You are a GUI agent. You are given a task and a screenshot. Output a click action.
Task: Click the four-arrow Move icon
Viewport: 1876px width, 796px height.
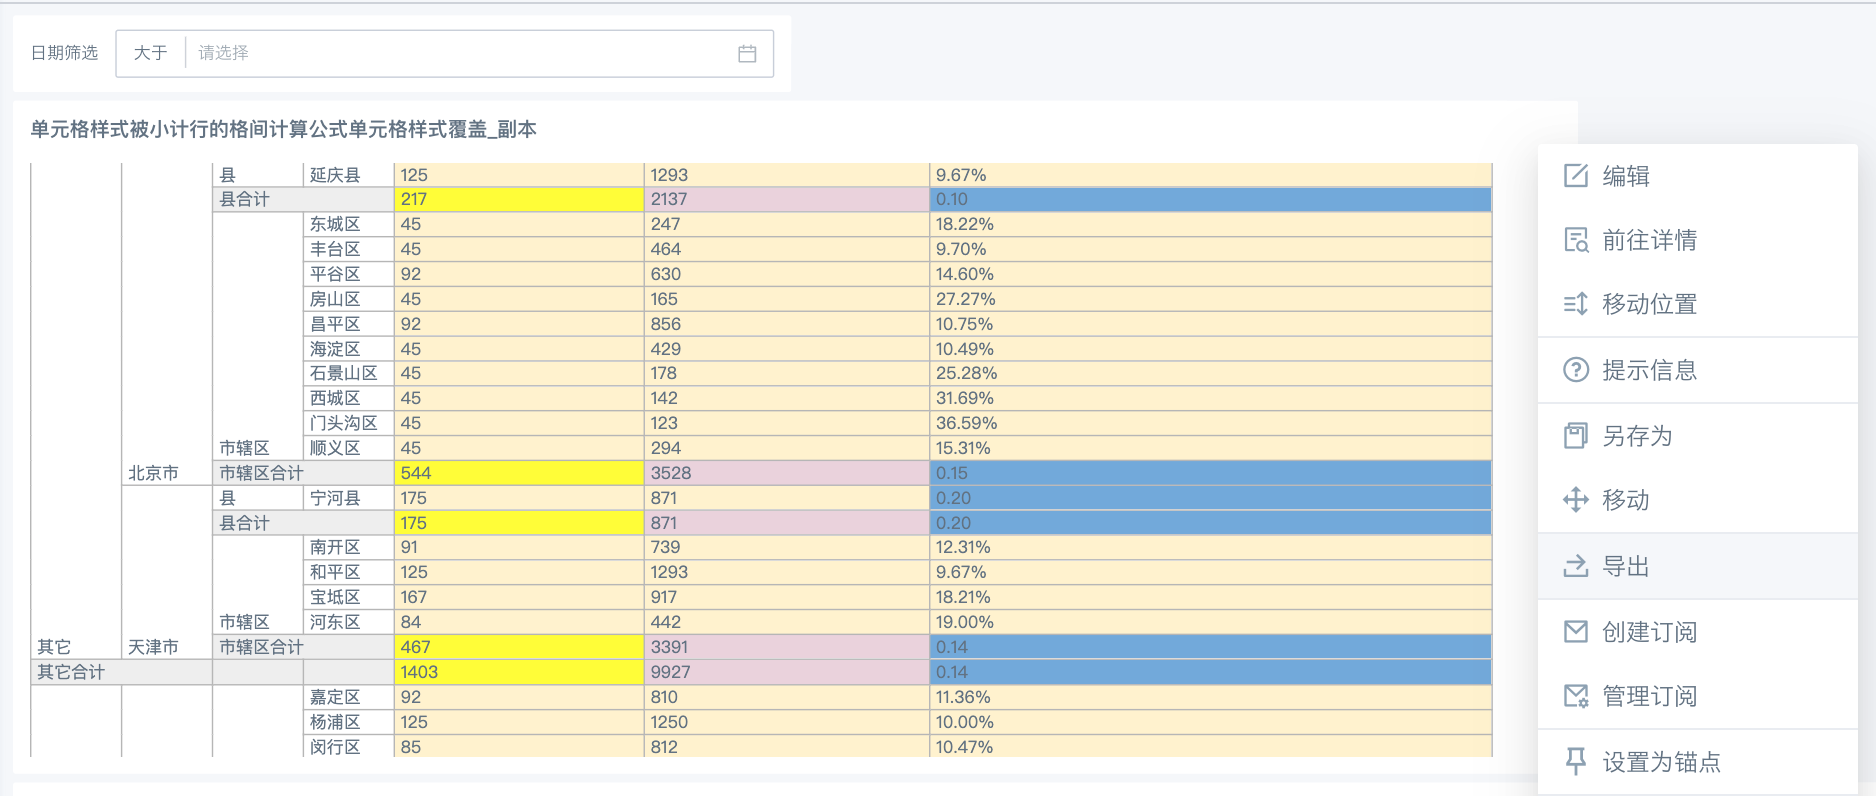(1575, 500)
